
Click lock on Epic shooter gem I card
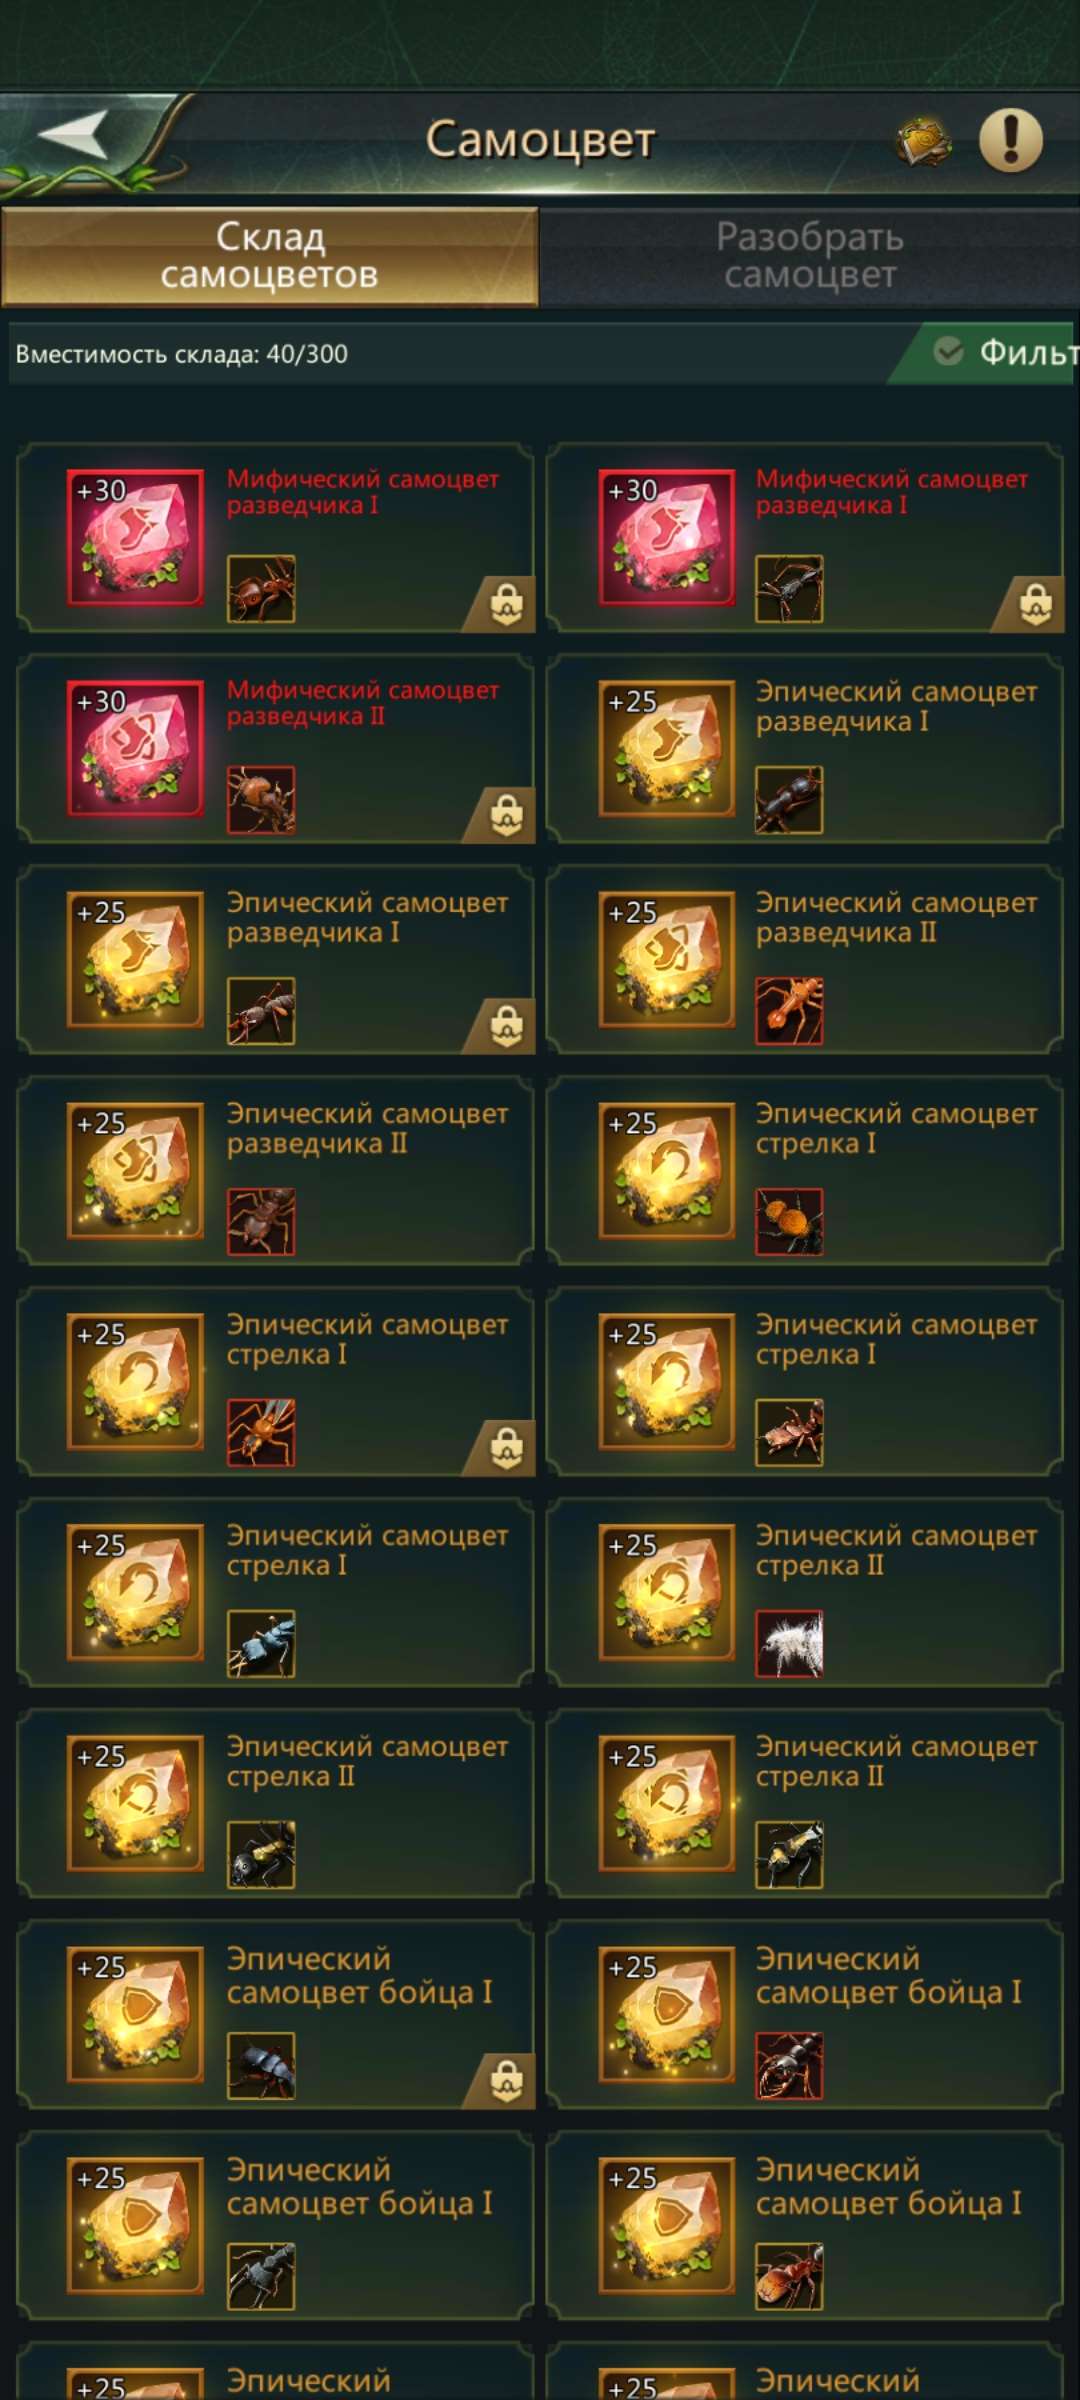(x=507, y=1448)
